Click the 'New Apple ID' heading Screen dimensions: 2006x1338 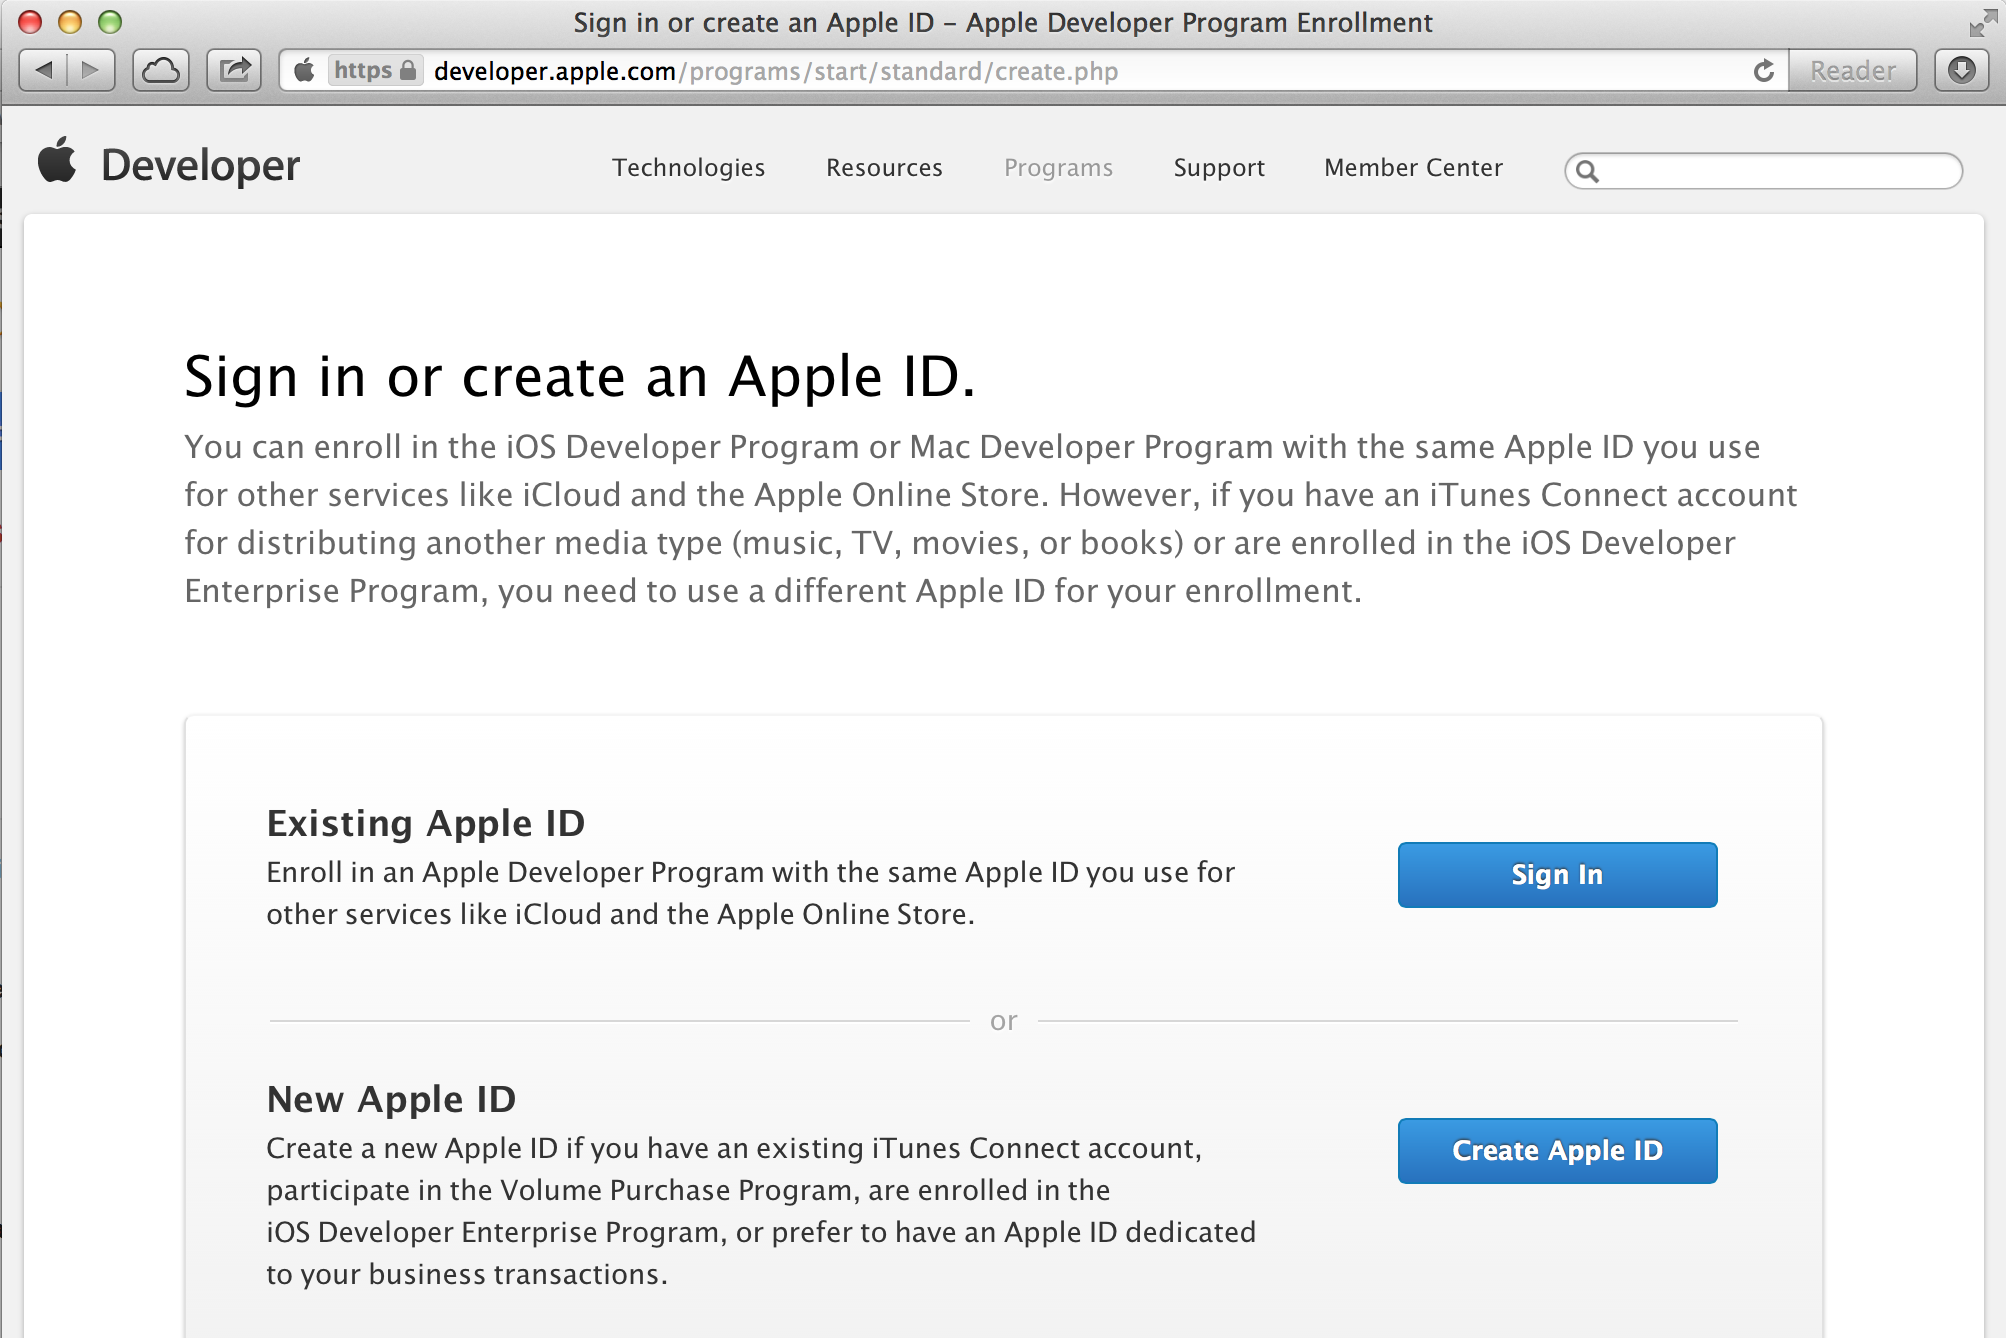coord(391,1100)
